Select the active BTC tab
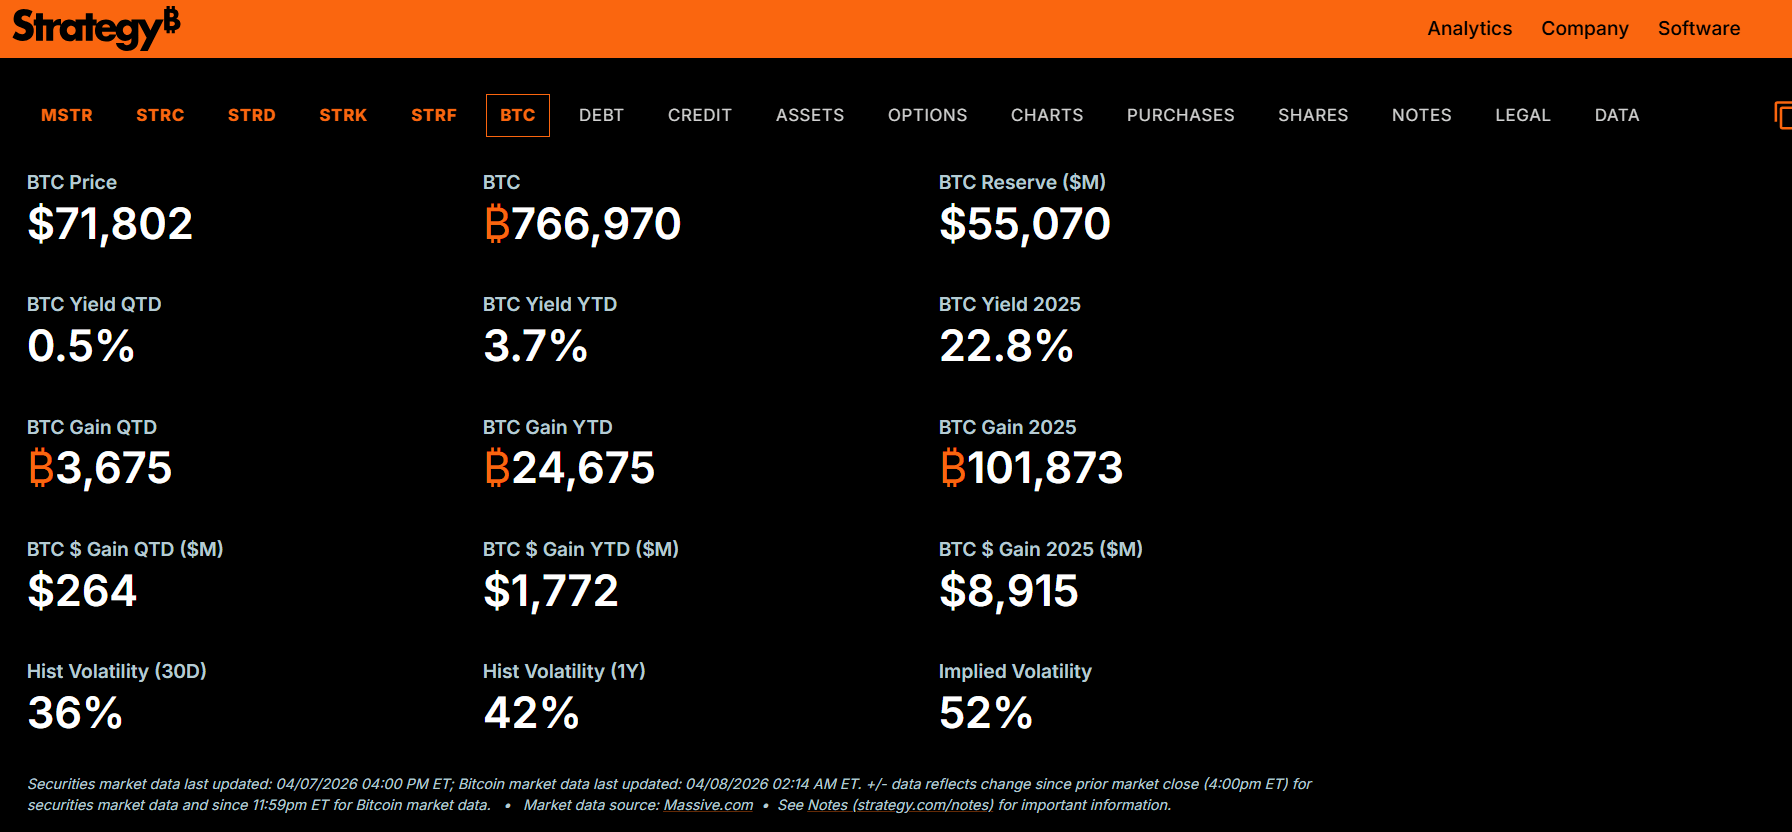This screenshot has width=1792, height=832. pos(517,115)
